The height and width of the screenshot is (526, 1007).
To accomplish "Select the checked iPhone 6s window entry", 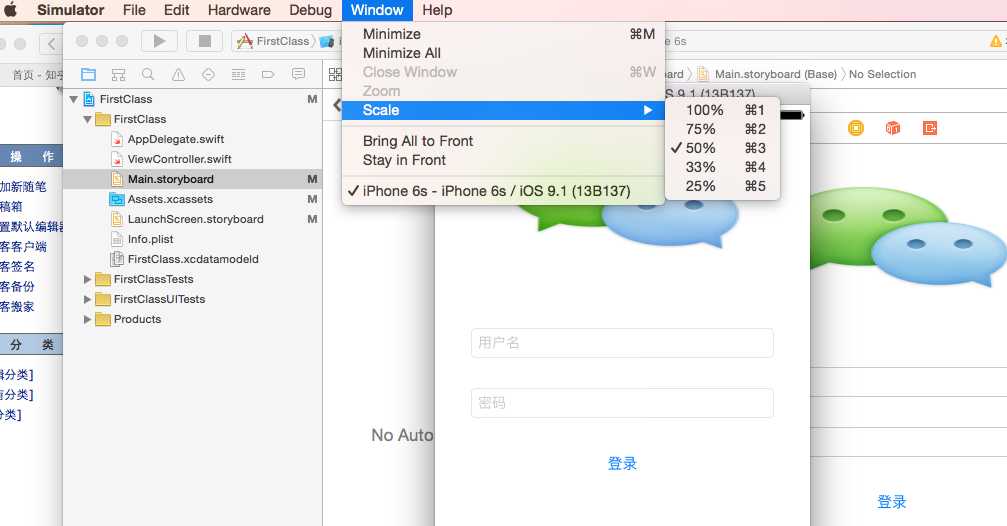I will (x=504, y=191).
